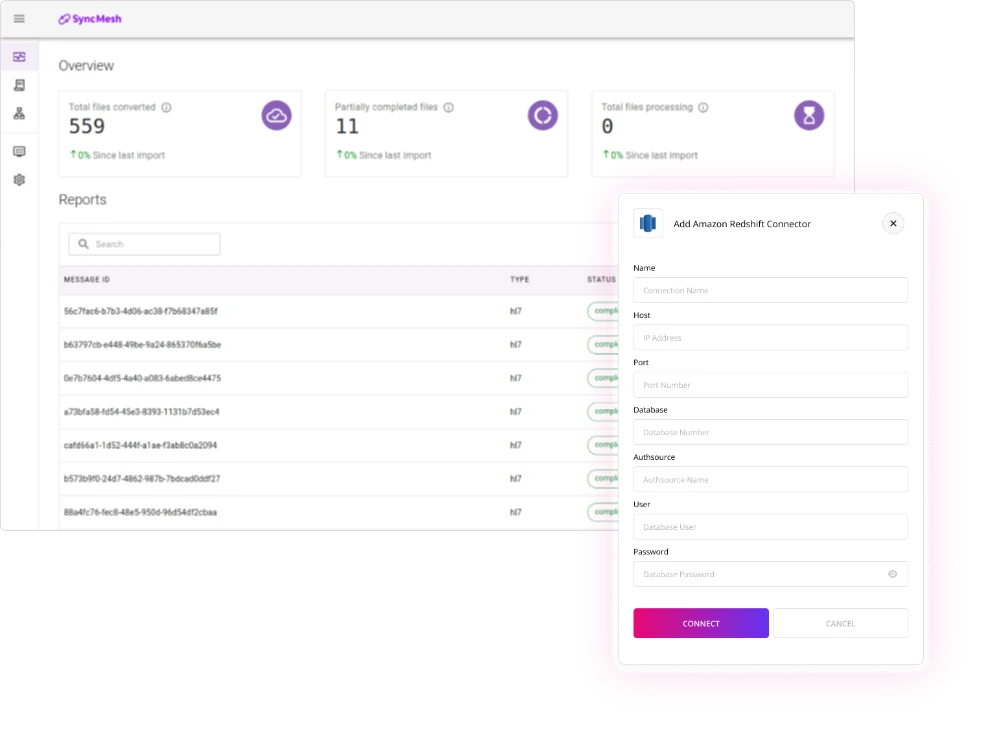Screen dimensions: 987x730
Task: Click the SyncMesh logo
Action: coord(89,18)
